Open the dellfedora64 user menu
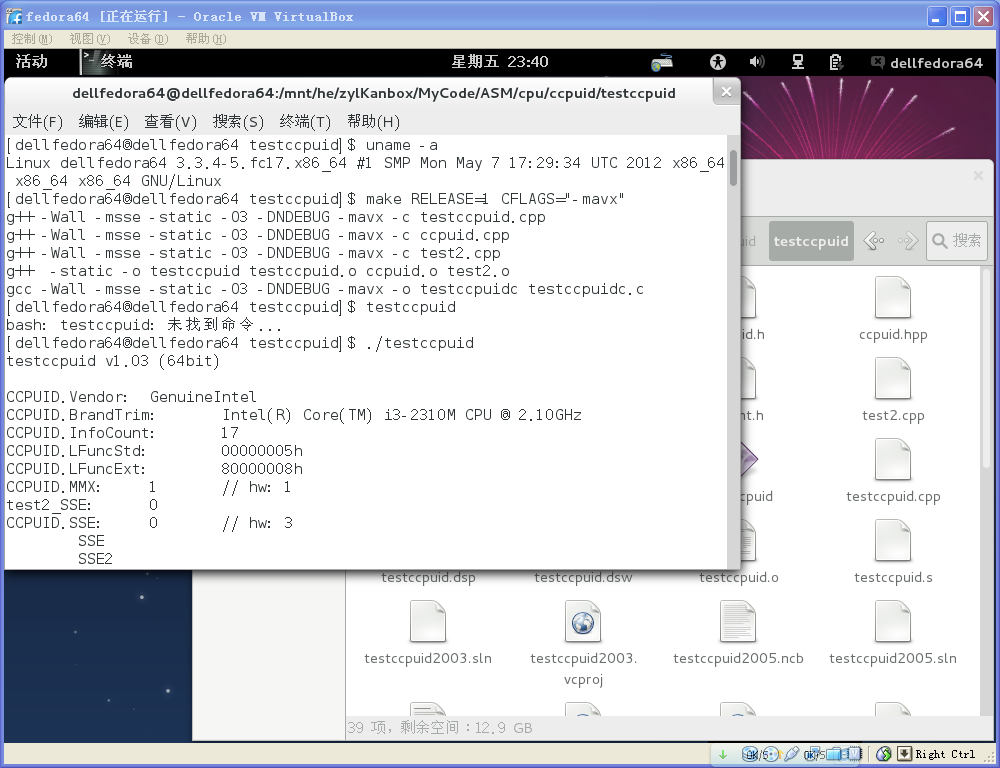This screenshot has width=1000, height=768. (927, 63)
